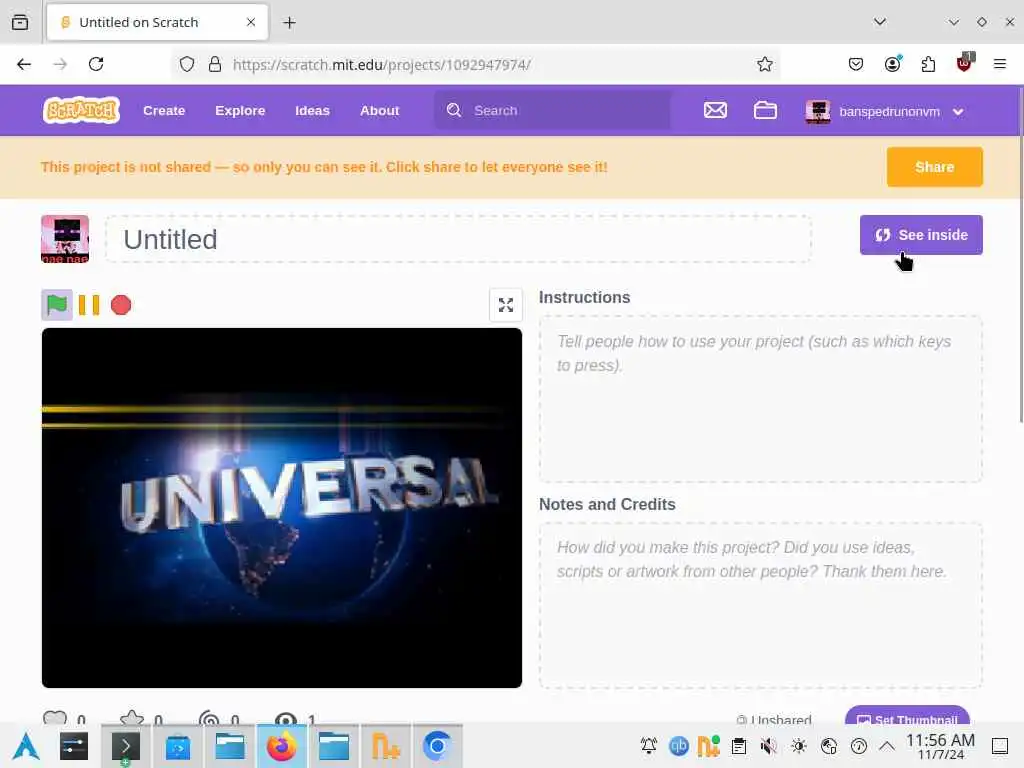Open the messages envelope icon
The width and height of the screenshot is (1024, 768).
[x=715, y=110]
